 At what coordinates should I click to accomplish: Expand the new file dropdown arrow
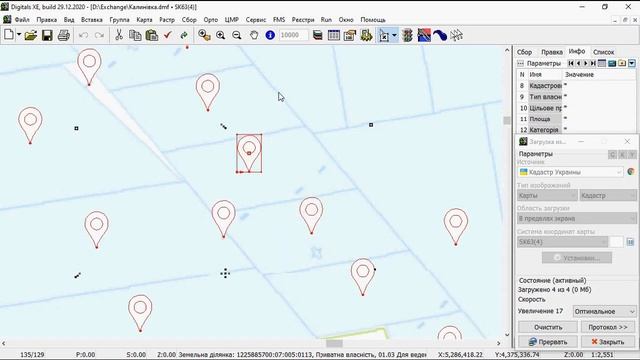19,36
